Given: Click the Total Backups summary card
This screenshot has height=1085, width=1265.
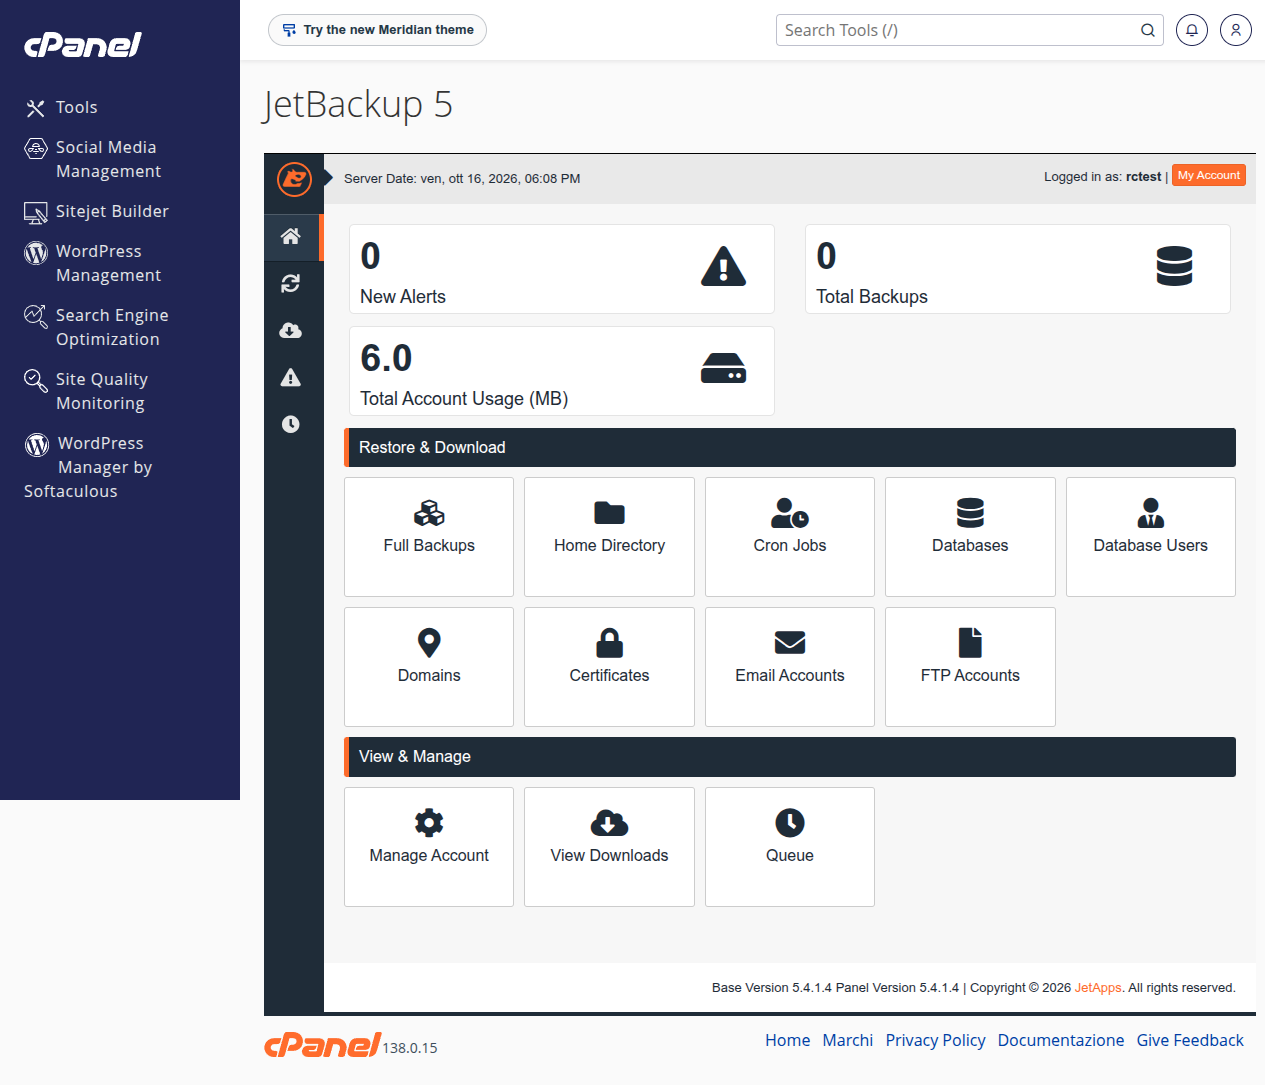Looking at the screenshot, I should coord(1018,269).
